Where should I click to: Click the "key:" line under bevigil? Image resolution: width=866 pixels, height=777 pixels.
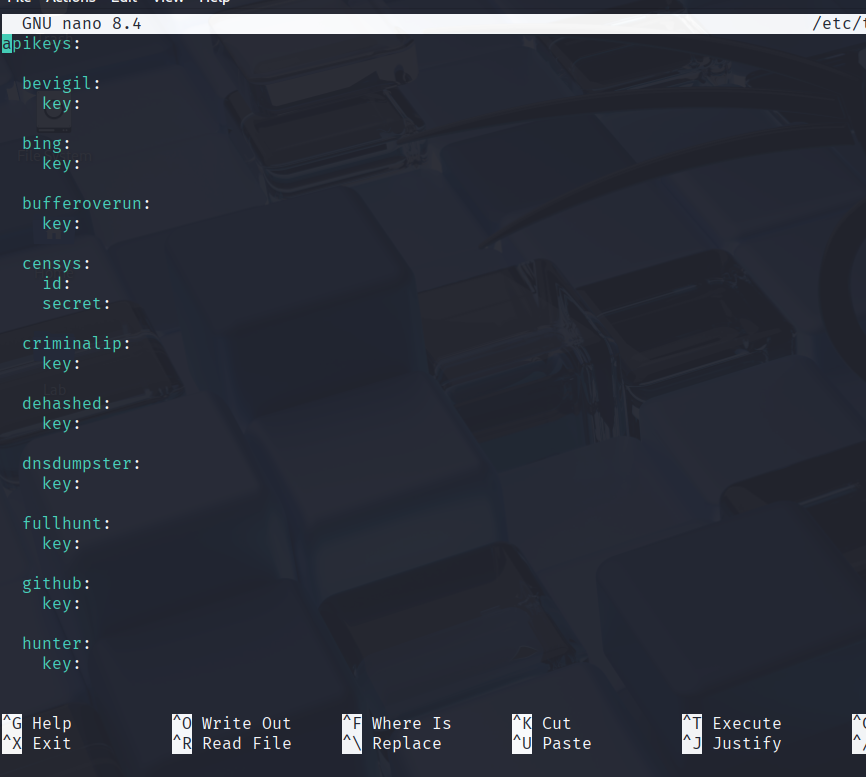pyautogui.click(x=61, y=104)
